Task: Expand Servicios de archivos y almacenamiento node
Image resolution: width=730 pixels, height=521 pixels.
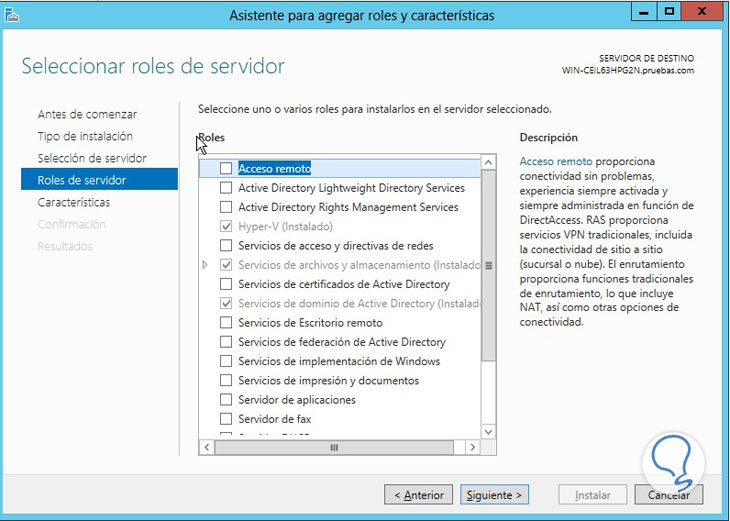Action: 205,265
